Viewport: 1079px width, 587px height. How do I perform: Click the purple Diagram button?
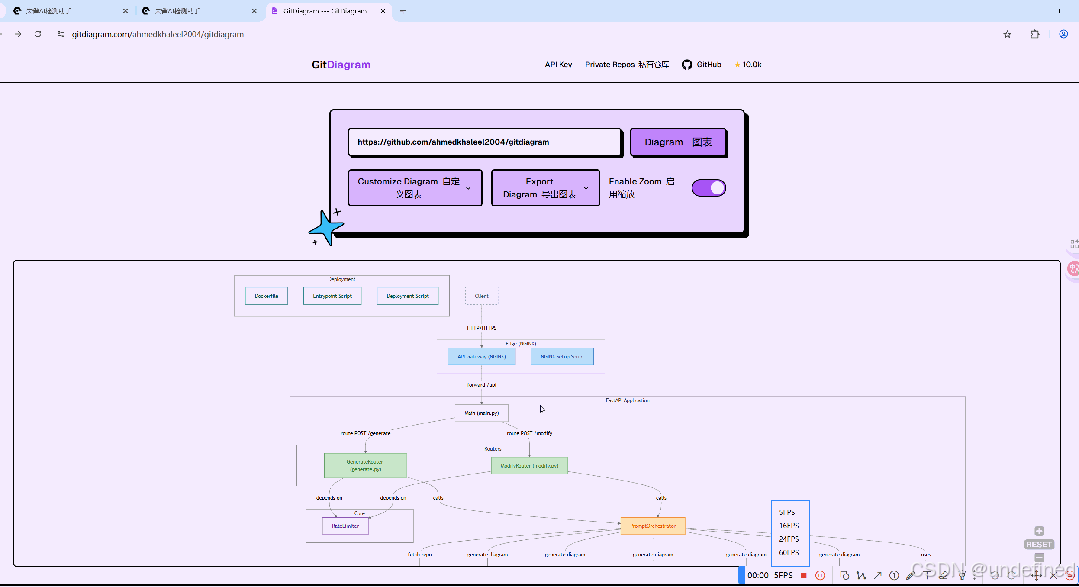(x=678, y=142)
